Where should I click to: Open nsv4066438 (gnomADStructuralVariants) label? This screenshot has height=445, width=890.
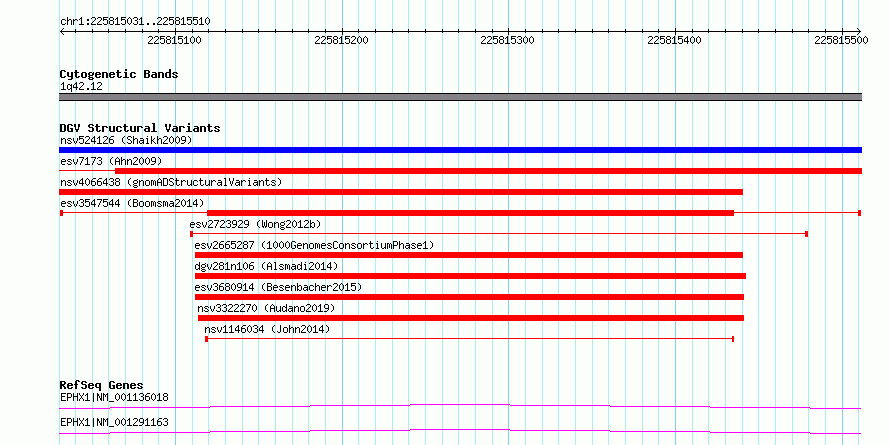171,182
